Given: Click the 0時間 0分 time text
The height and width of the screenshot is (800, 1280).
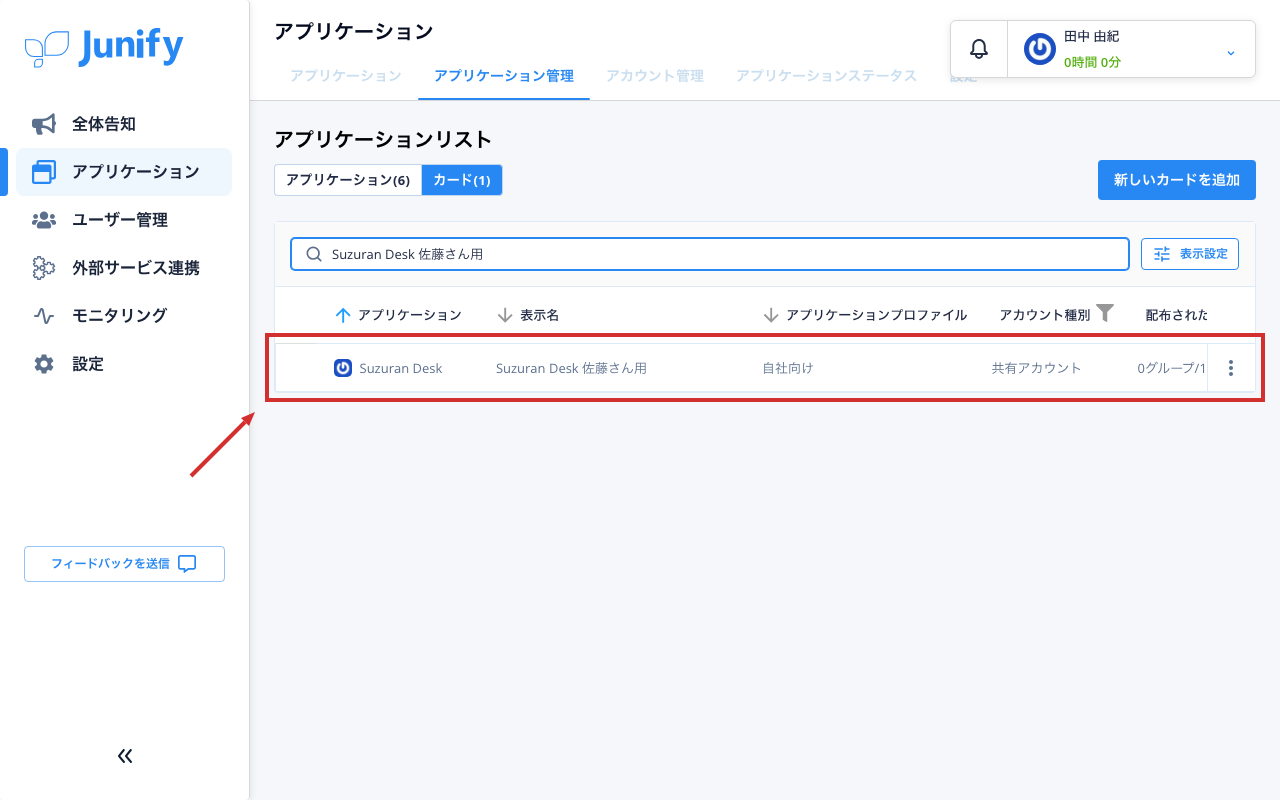Looking at the screenshot, I should pyautogui.click(x=1092, y=62).
